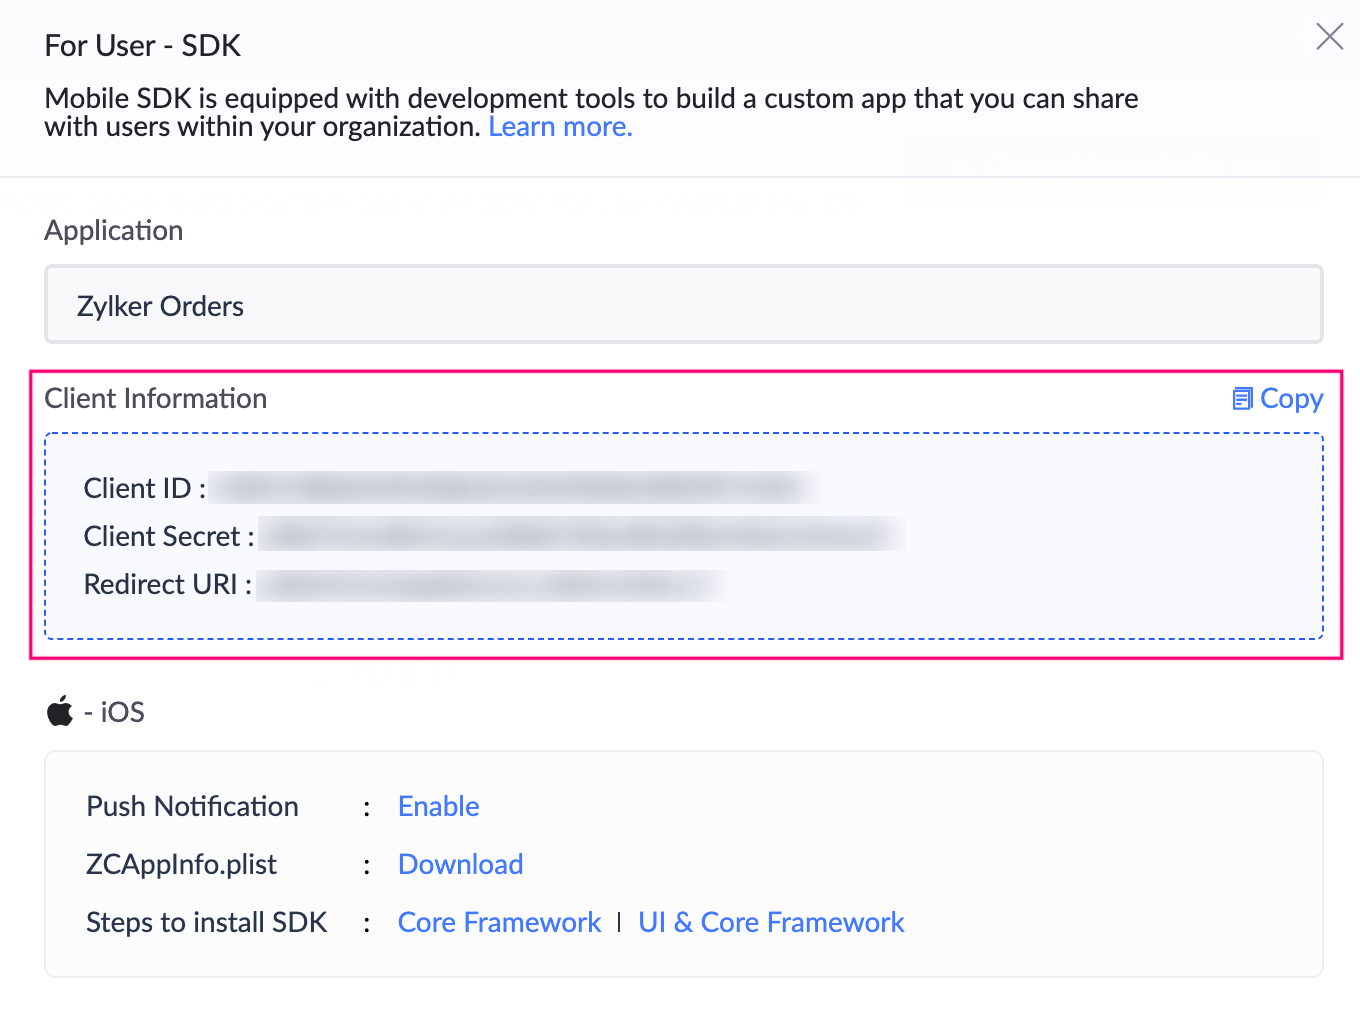This screenshot has height=1012, width=1360.
Task: Click the Apple iOS logo icon
Action: click(x=60, y=711)
